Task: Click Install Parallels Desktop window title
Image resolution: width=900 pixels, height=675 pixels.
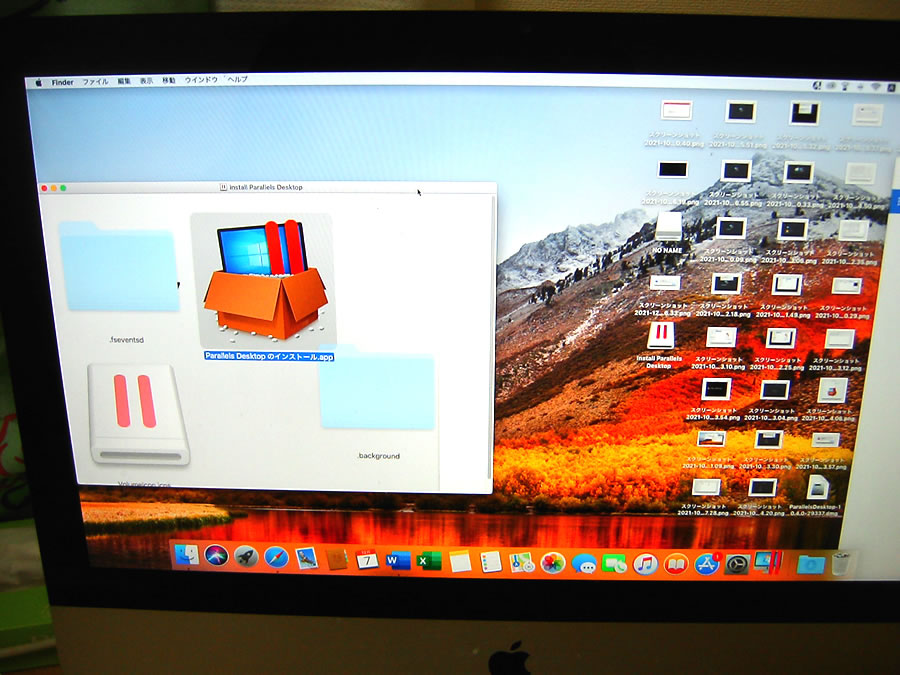Action: click(x=266, y=187)
